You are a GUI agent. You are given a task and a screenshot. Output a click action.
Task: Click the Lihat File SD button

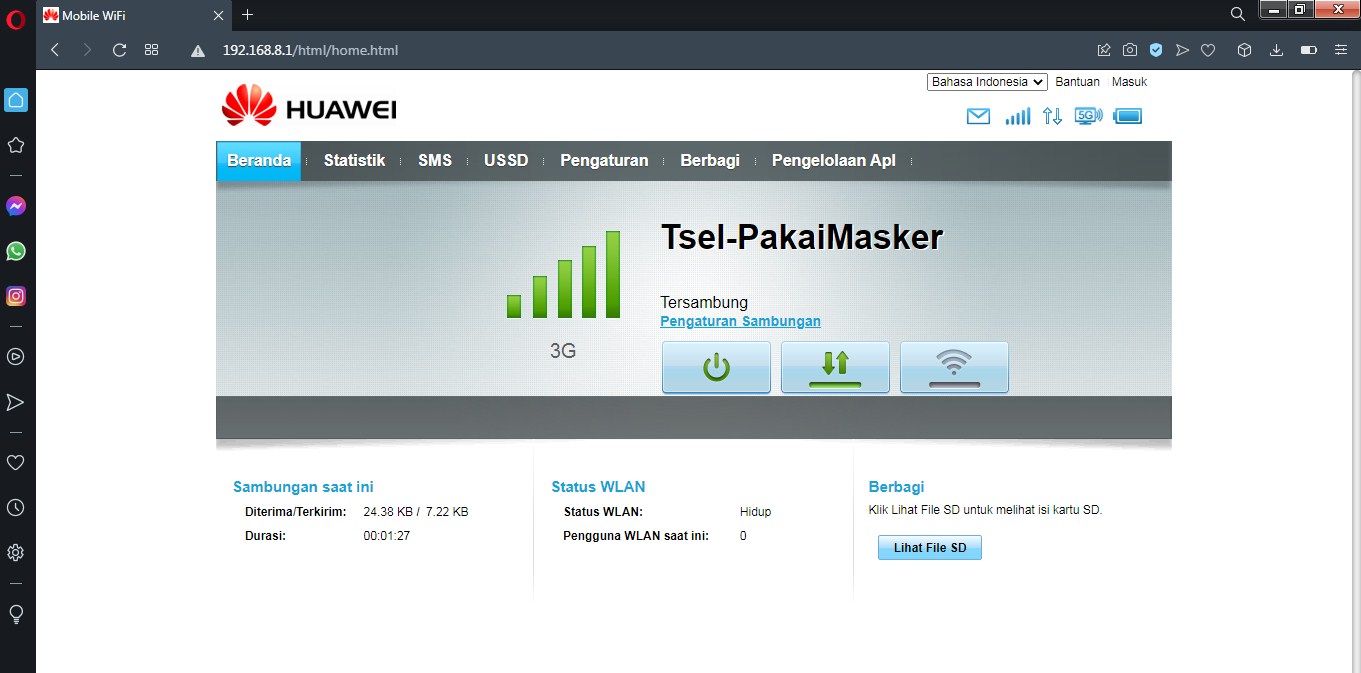930,548
